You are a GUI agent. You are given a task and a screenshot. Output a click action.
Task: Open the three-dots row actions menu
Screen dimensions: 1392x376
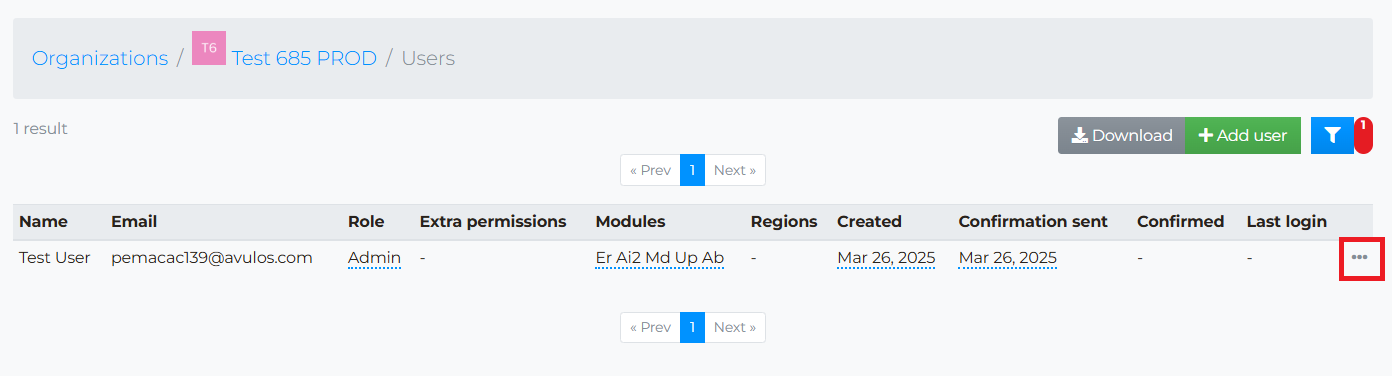1359,258
